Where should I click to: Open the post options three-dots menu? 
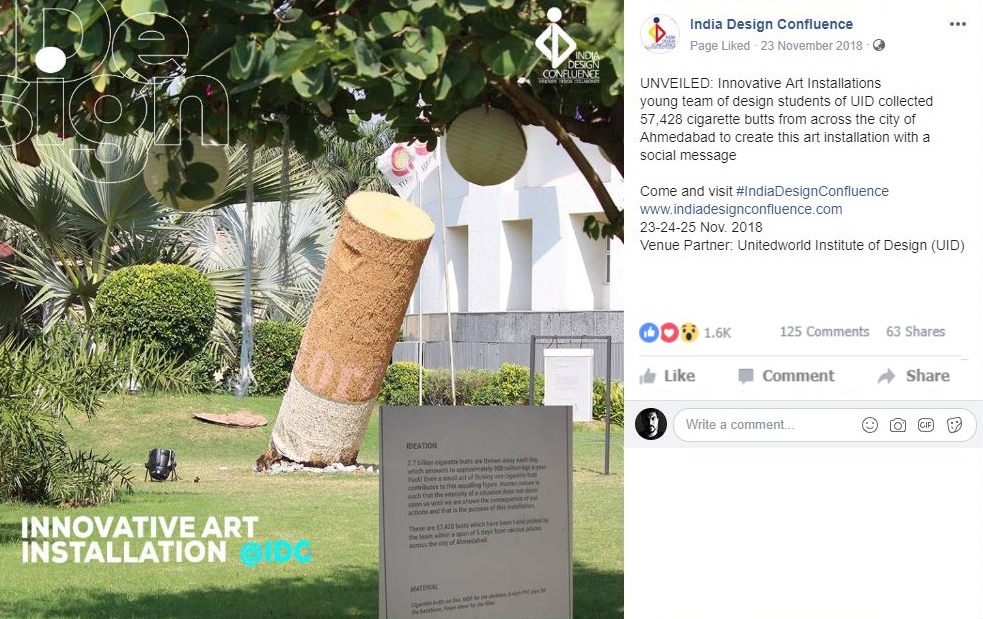pyautogui.click(x=957, y=24)
